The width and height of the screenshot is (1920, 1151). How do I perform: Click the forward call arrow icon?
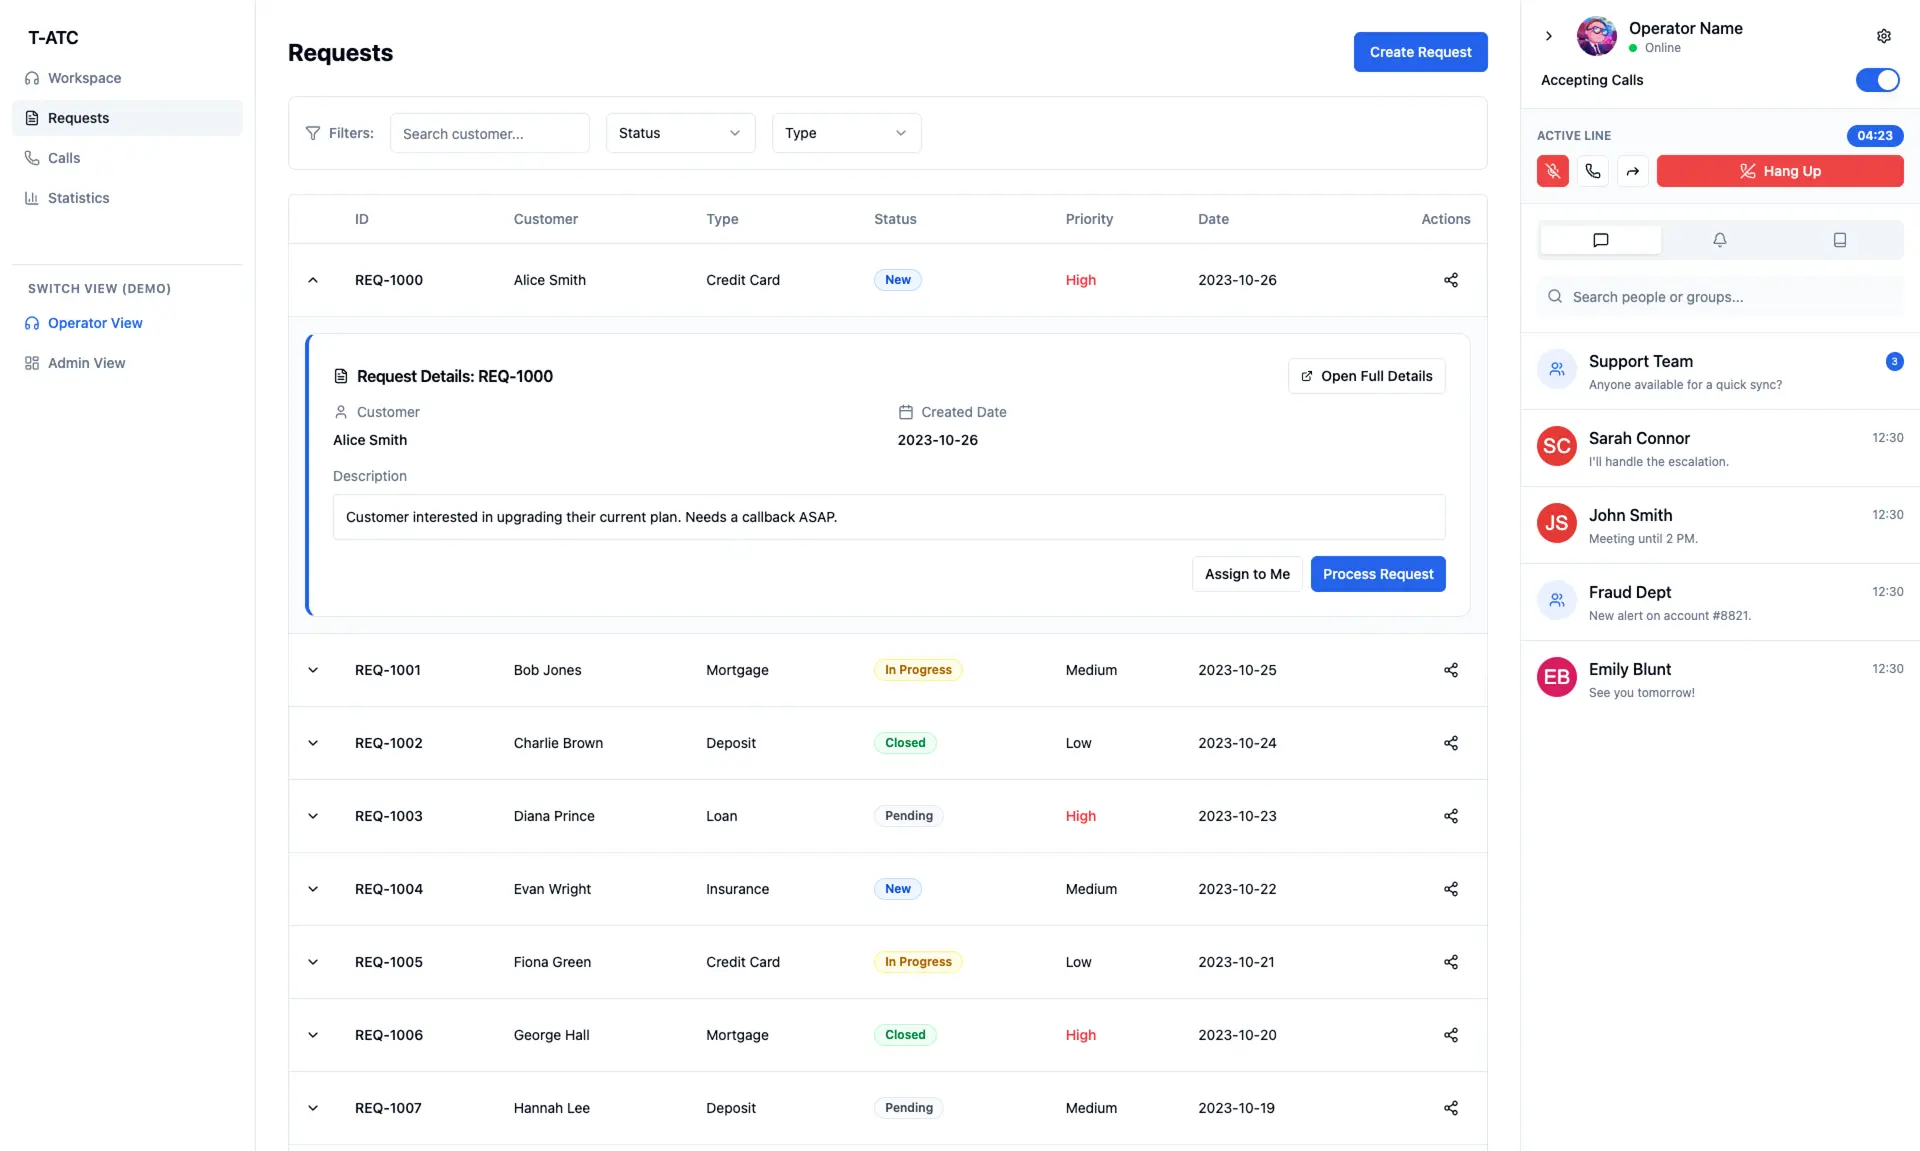coord(1632,171)
